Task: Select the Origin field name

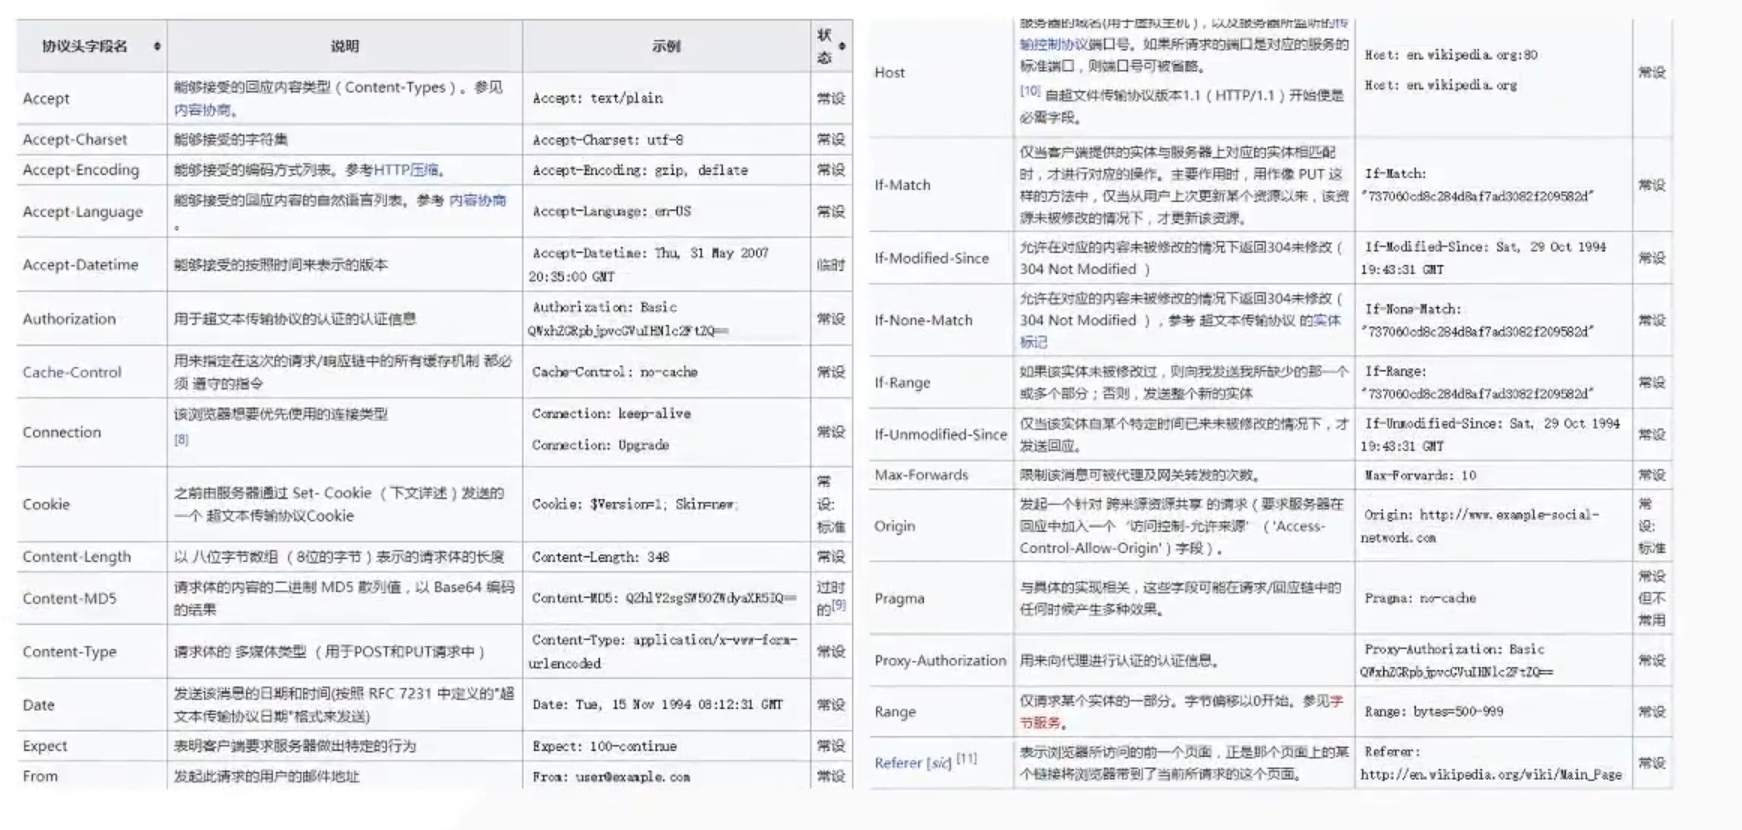Action: pyautogui.click(x=894, y=526)
